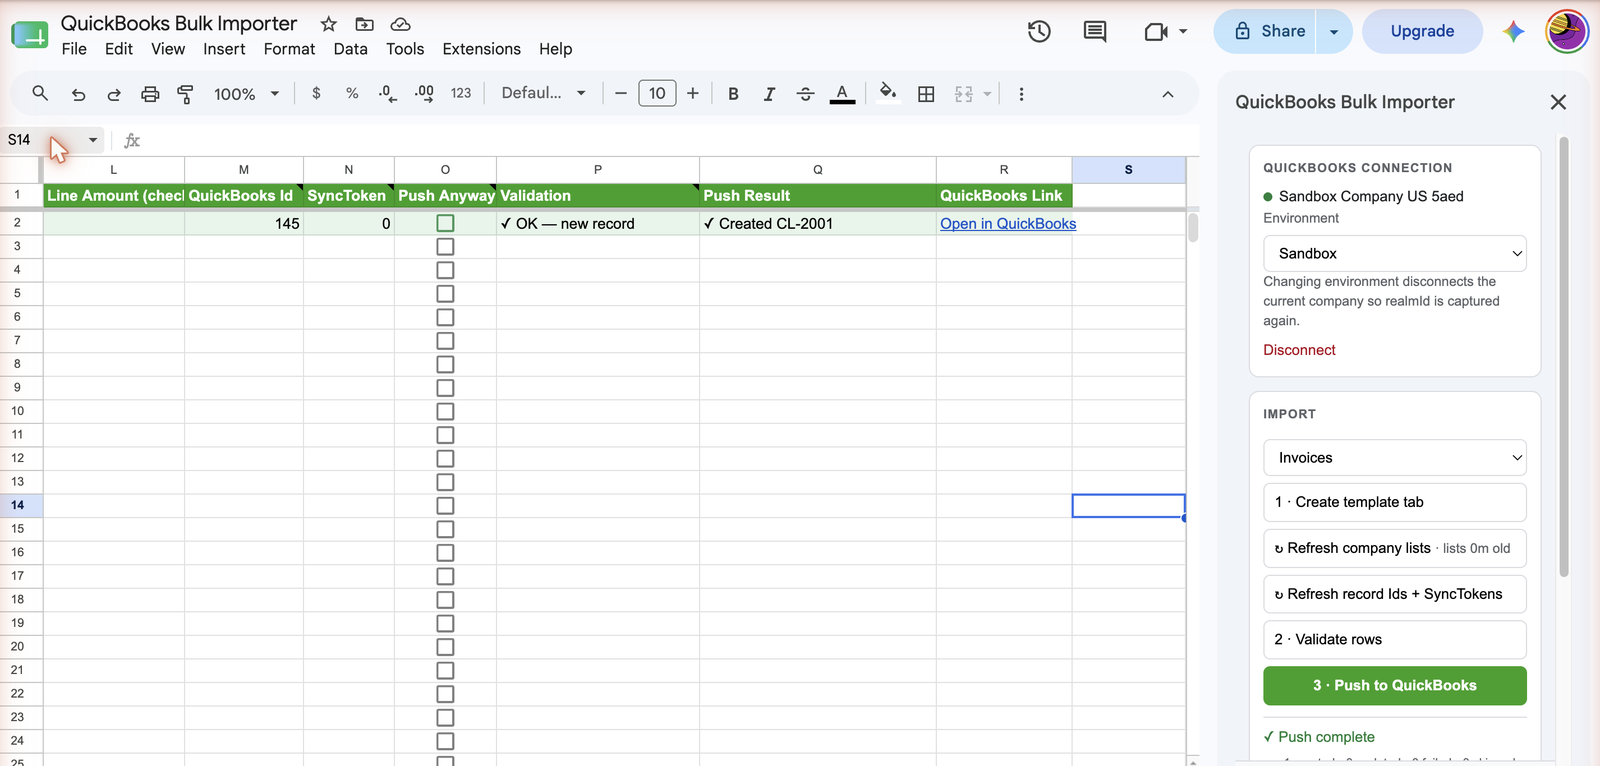
Task: Open version history clock icon
Action: pos(1039,32)
